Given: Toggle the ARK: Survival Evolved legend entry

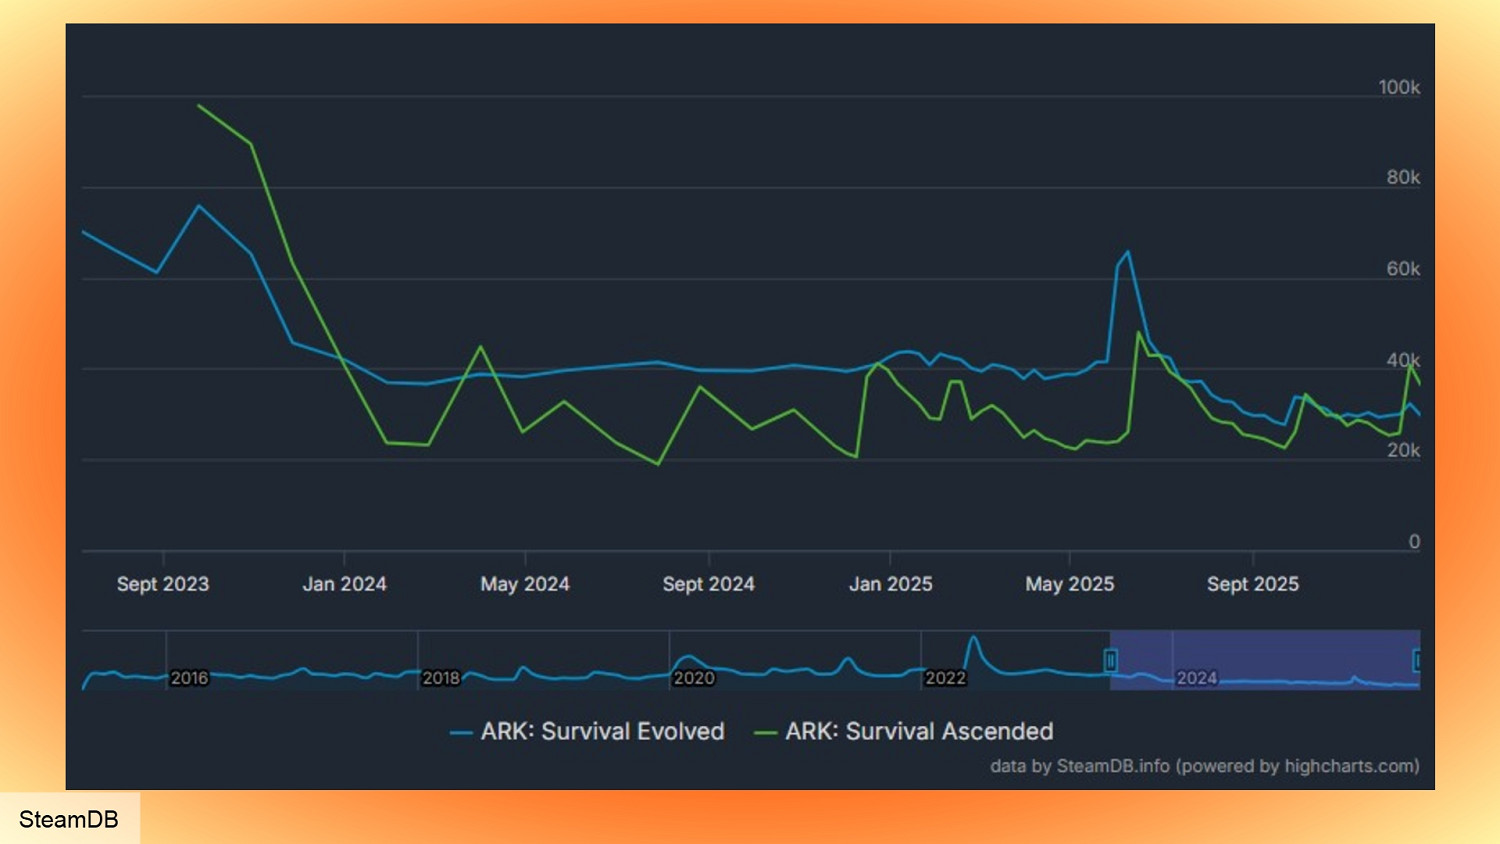Looking at the screenshot, I should (x=602, y=732).
